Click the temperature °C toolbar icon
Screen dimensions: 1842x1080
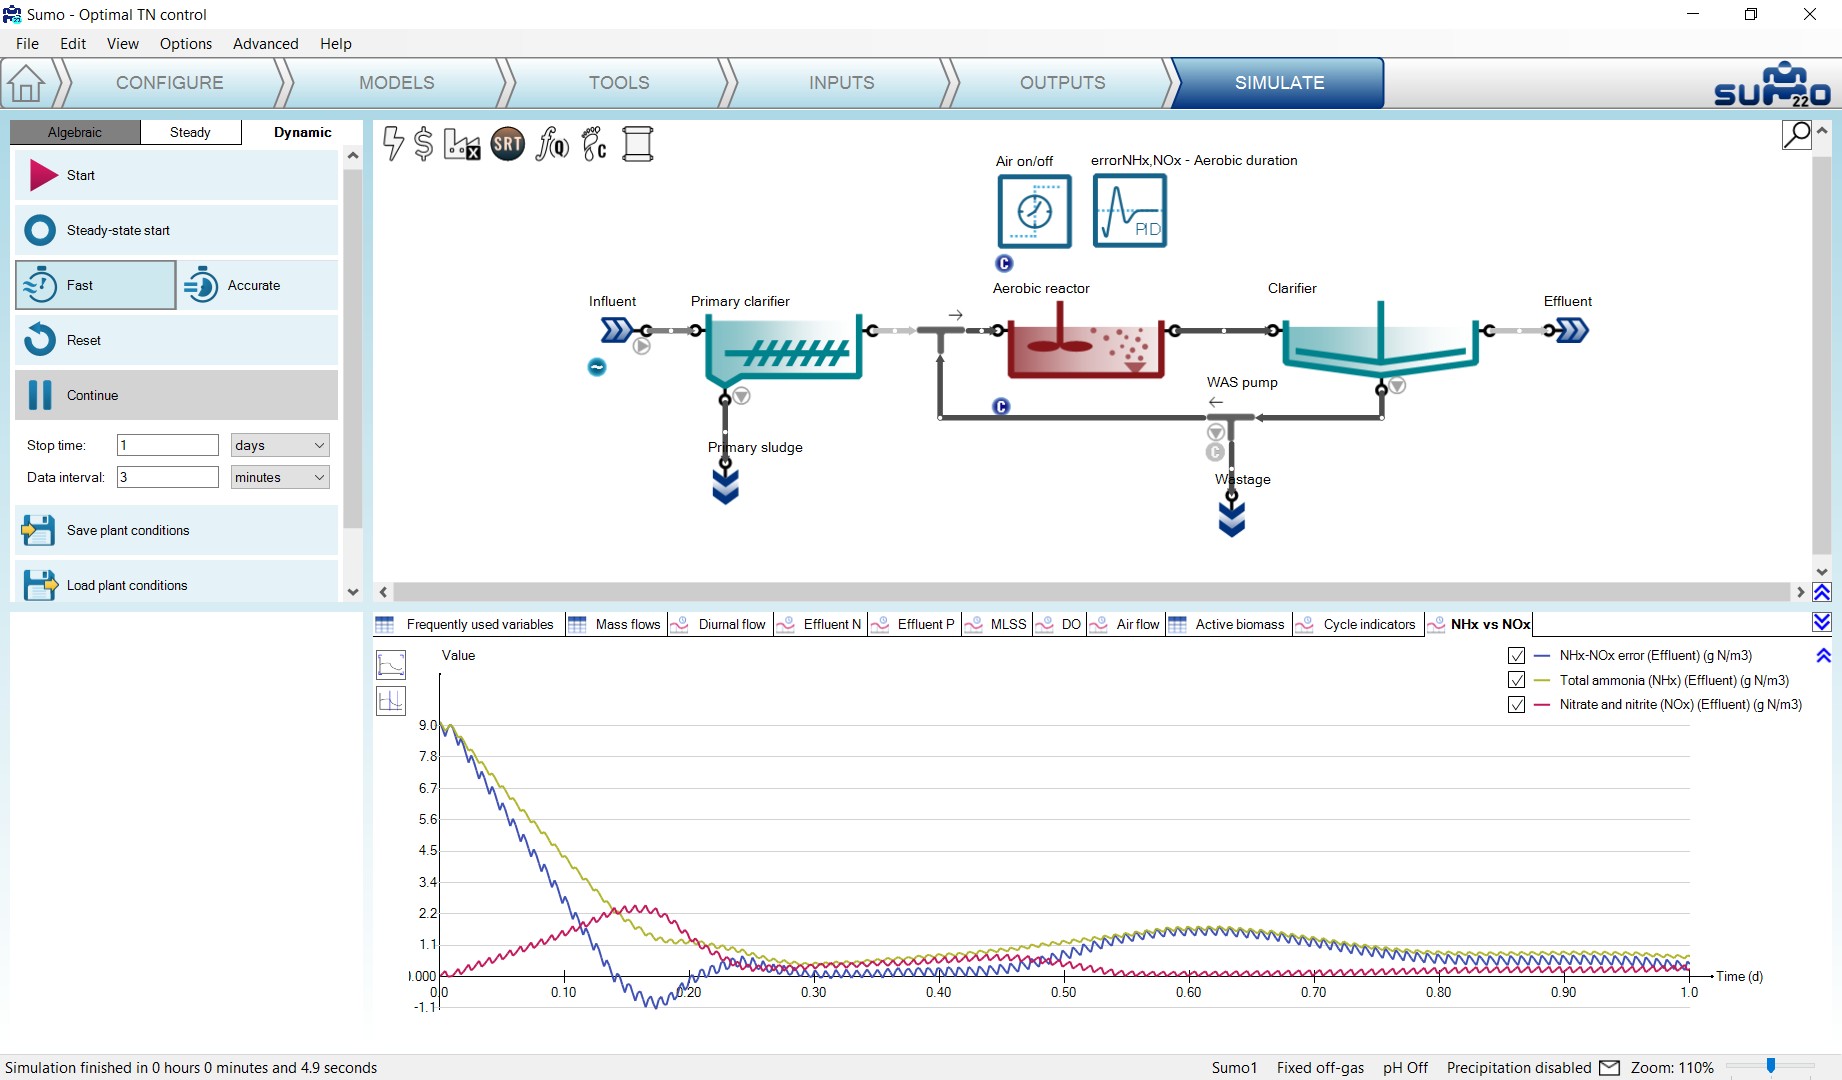point(595,144)
